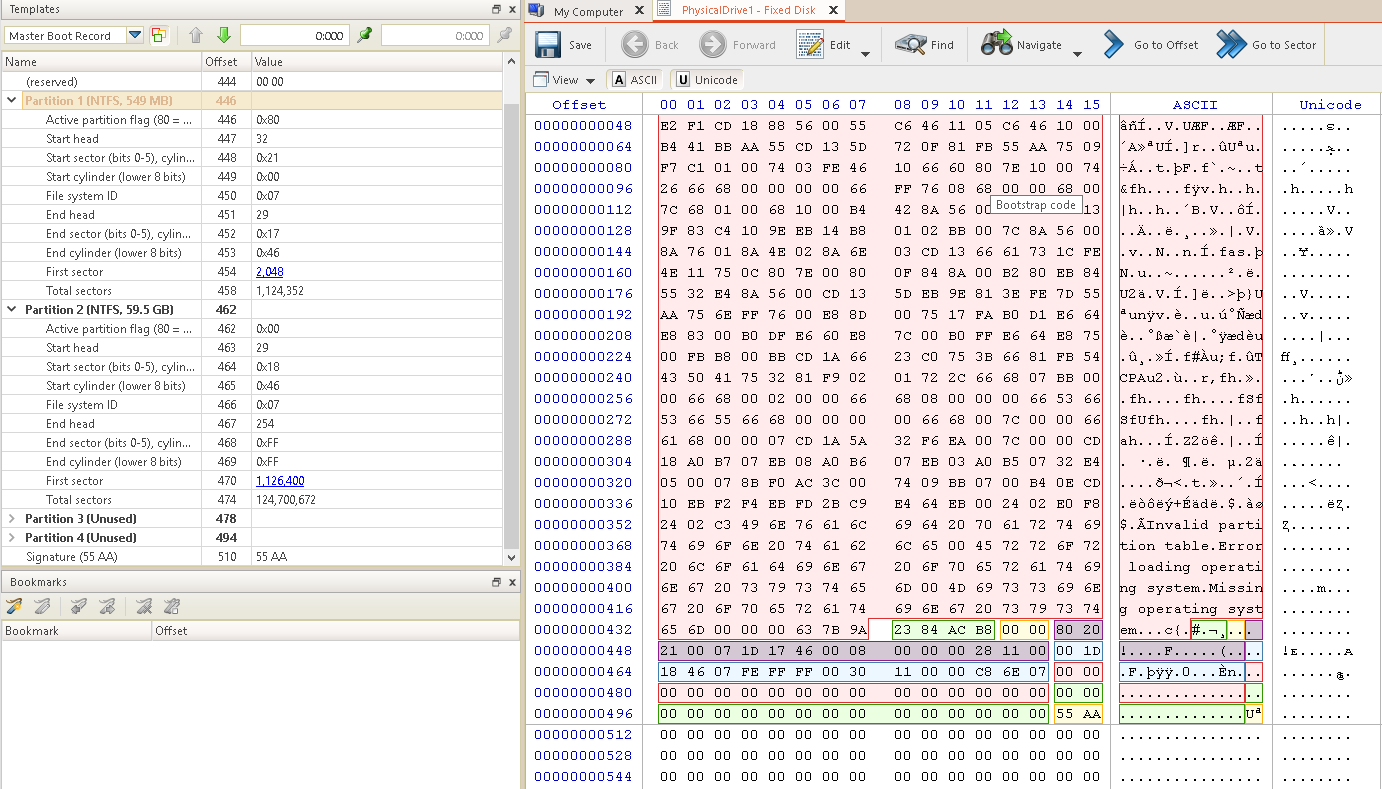Toggle the Unicode column display

point(706,80)
